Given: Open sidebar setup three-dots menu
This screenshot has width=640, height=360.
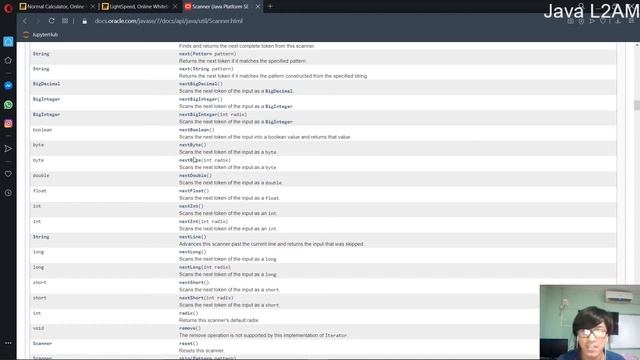Looking at the screenshot, I should [8, 343].
